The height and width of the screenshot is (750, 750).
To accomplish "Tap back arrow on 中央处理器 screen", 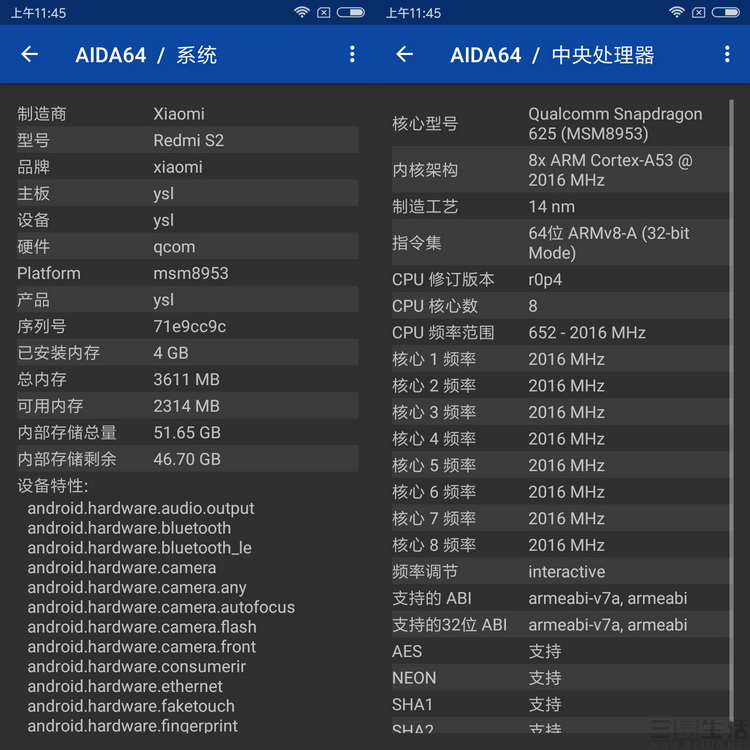I will click(x=405, y=55).
